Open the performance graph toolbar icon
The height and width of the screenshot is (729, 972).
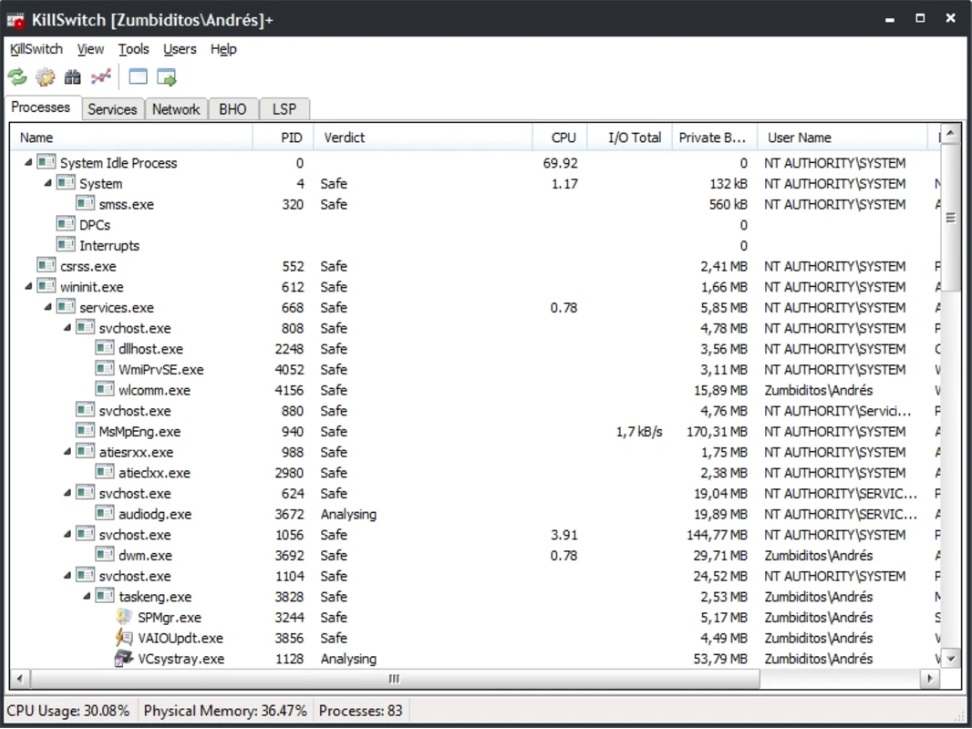pyautogui.click(x=100, y=77)
